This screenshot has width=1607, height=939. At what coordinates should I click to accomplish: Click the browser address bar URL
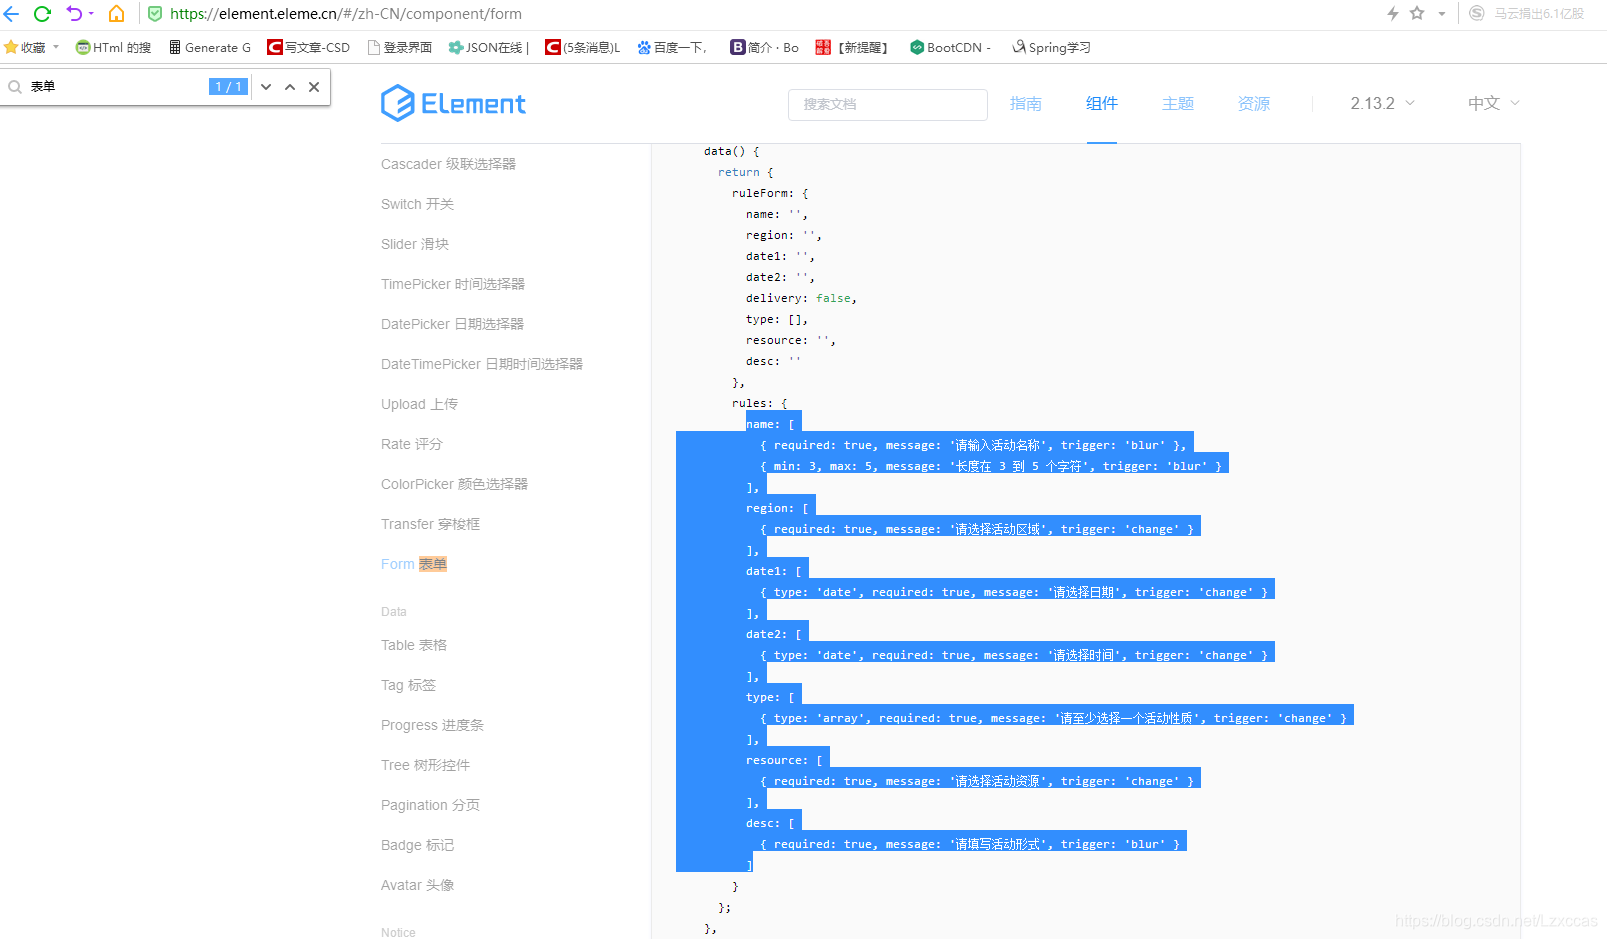(x=346, y=14)
